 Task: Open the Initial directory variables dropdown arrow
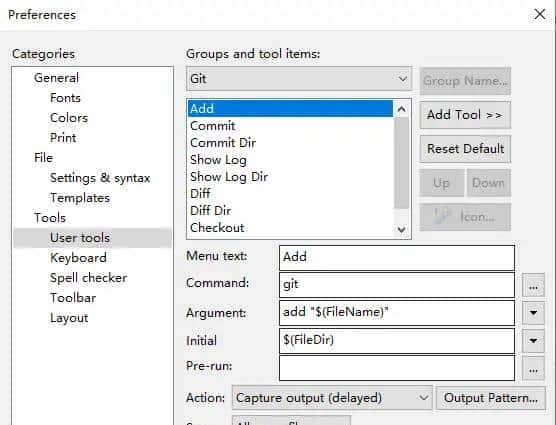coord(533,341)
